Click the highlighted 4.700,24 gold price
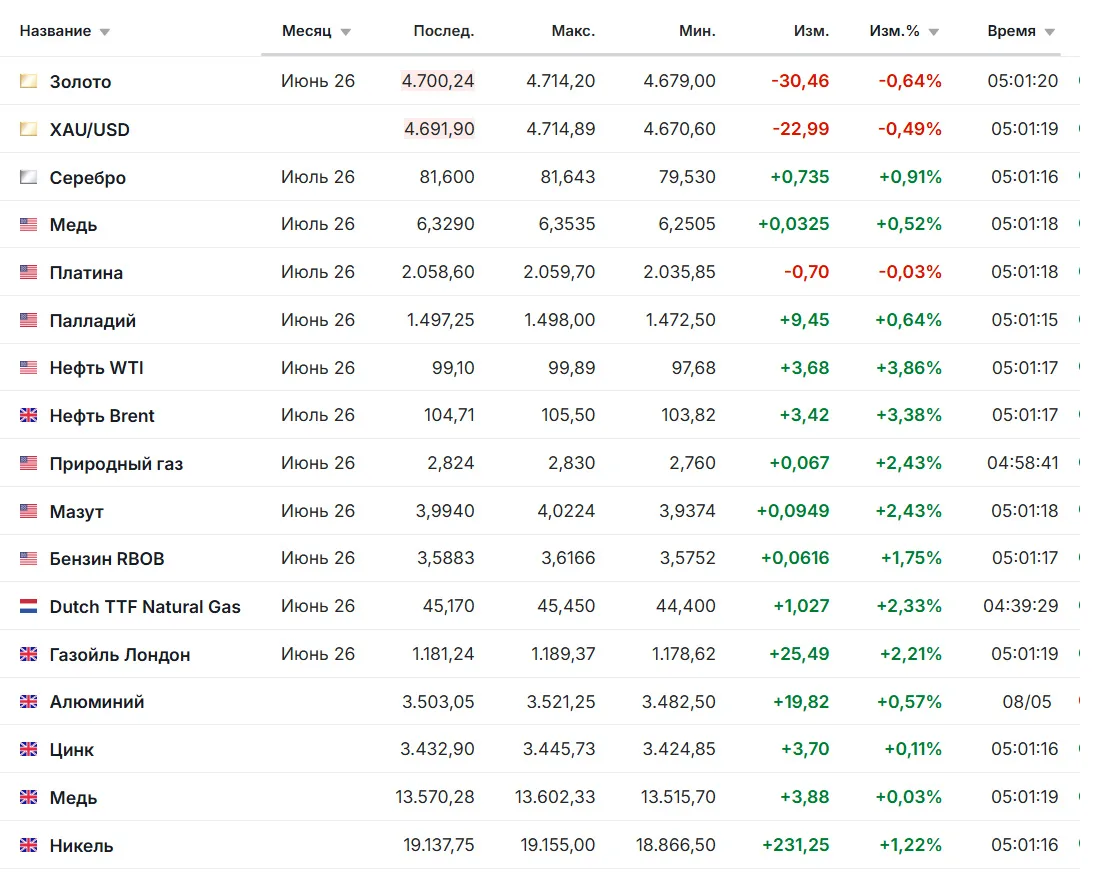The width and height of the screenshot is (1099, 872). coord(438,81)
